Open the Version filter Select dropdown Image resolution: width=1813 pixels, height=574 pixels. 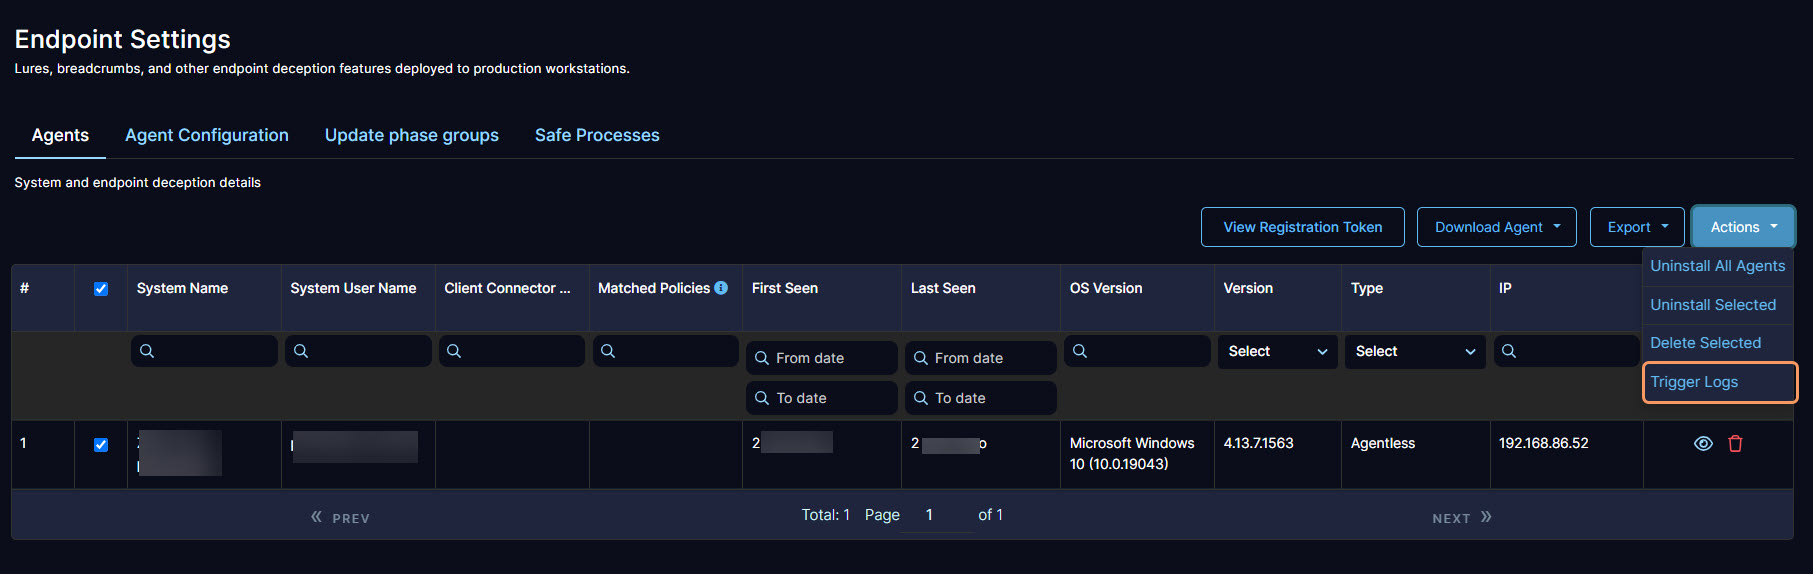1277,352
